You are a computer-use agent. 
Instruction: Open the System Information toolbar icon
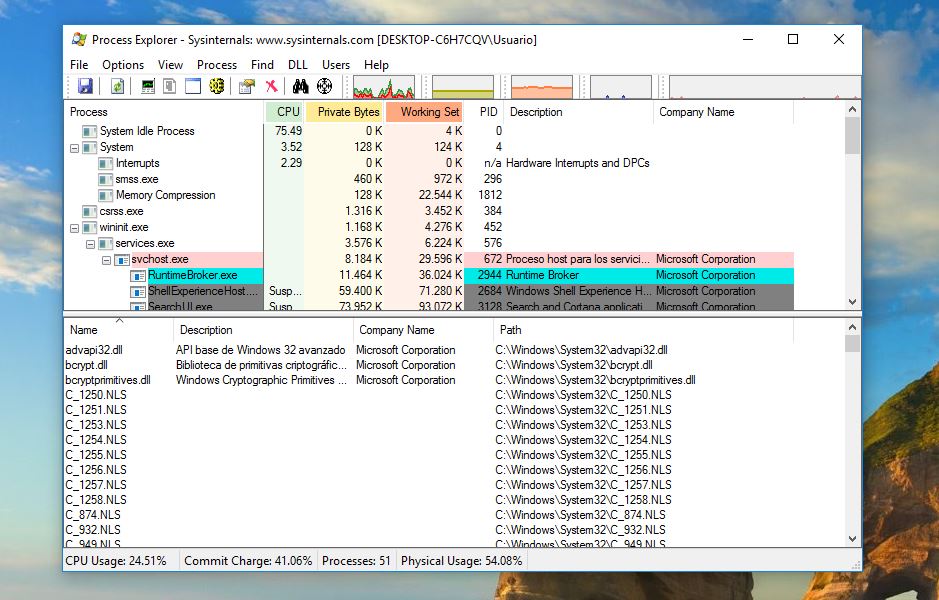click(x=147, y=86)
